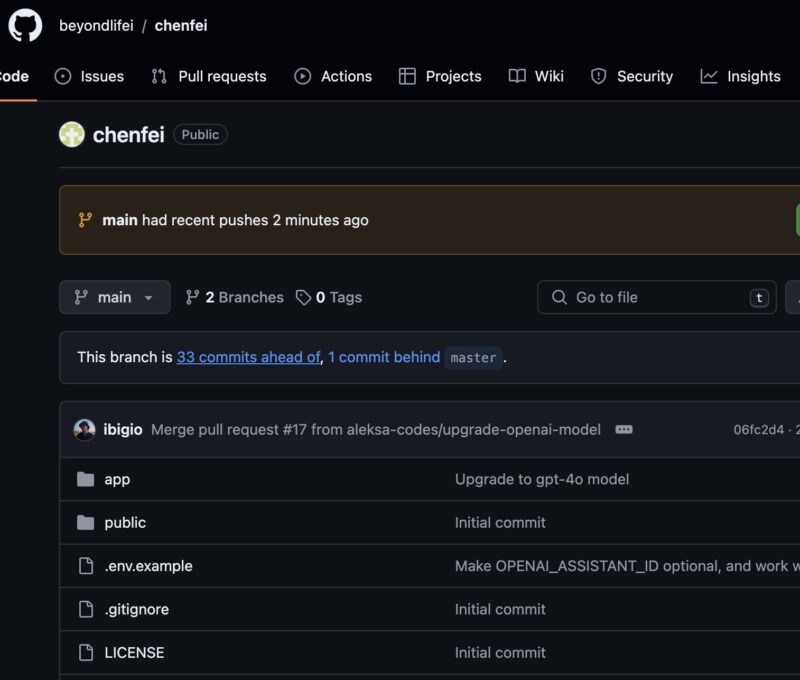
Task: Click the LICENSE file icon
Action: click(x=86, y=652)
